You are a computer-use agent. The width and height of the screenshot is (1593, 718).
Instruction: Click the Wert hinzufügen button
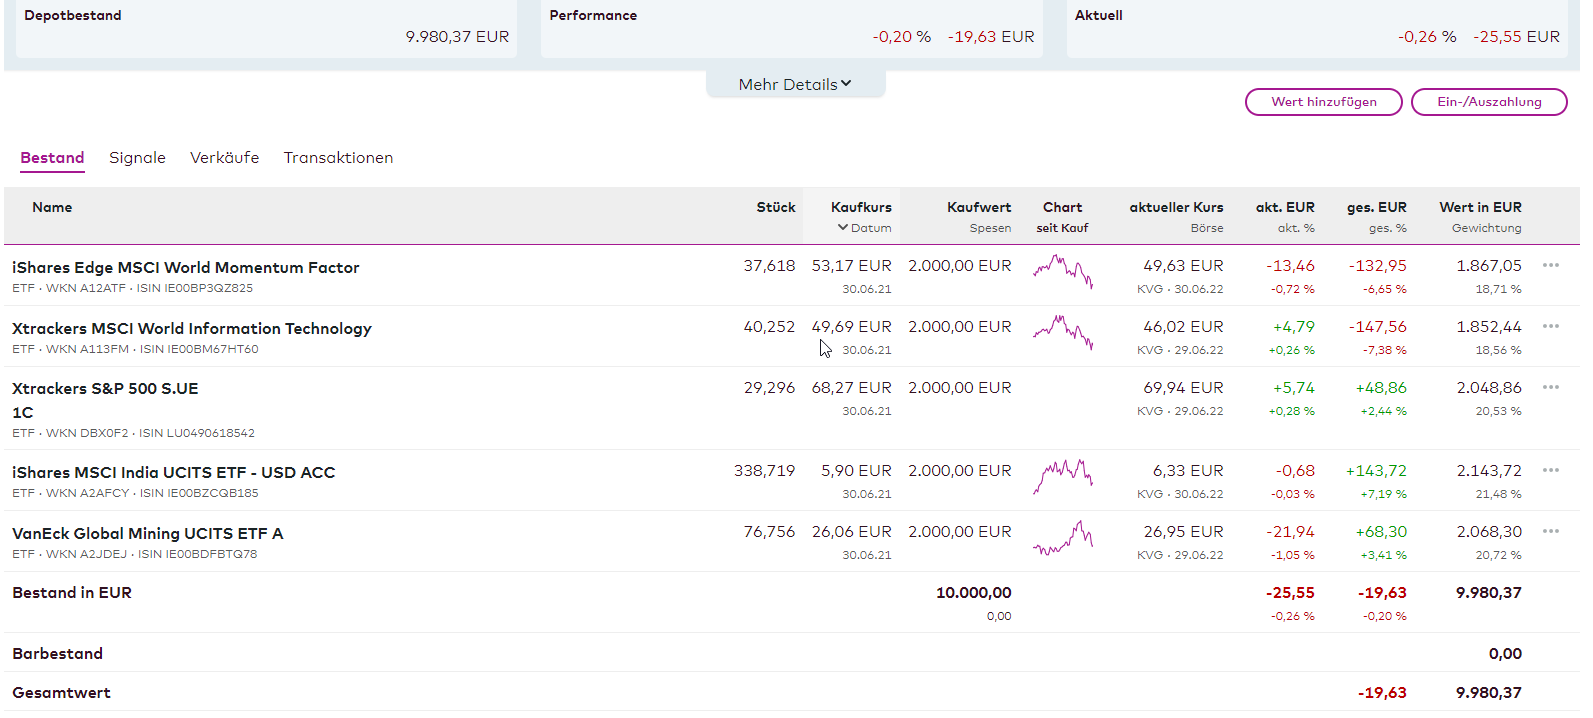click(1323, 102)
